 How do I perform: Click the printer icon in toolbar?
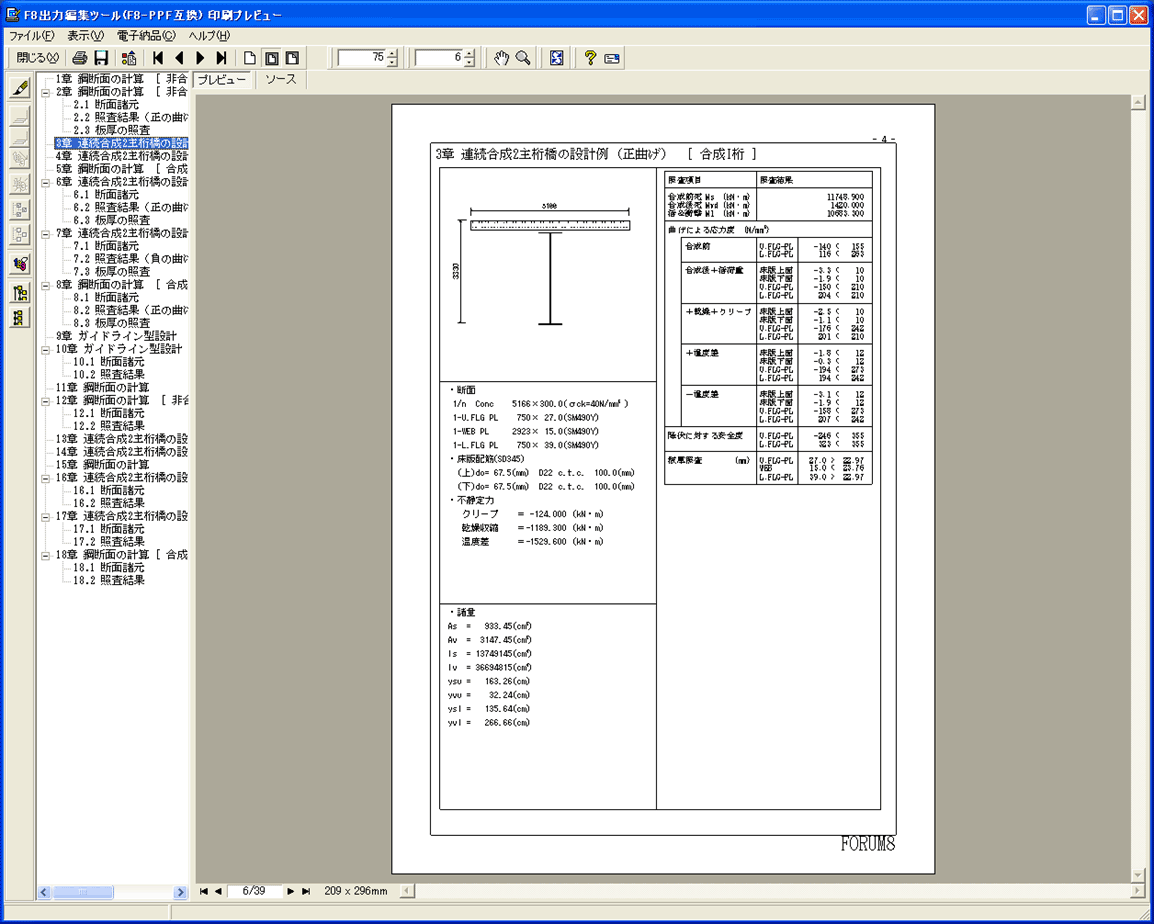tap(80, 58)
